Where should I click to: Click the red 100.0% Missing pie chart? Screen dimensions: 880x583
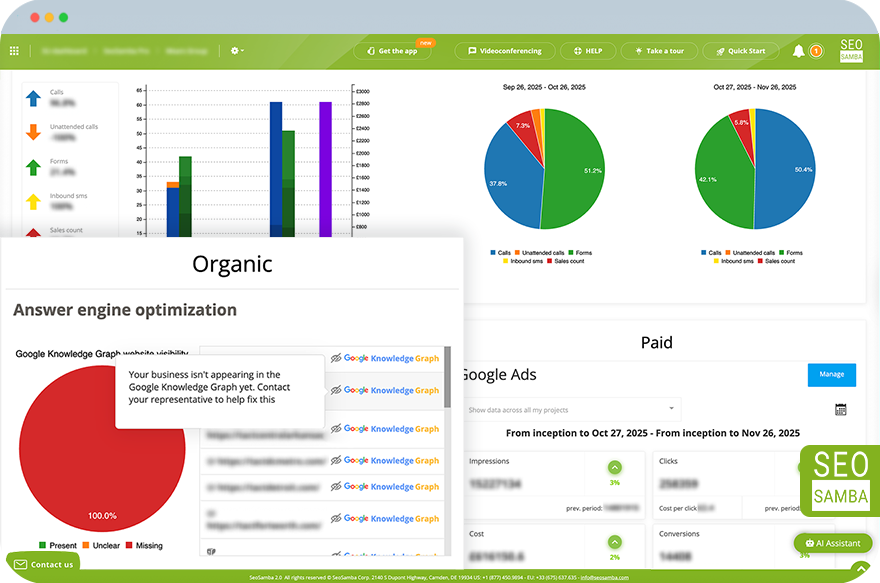(102, 448)
